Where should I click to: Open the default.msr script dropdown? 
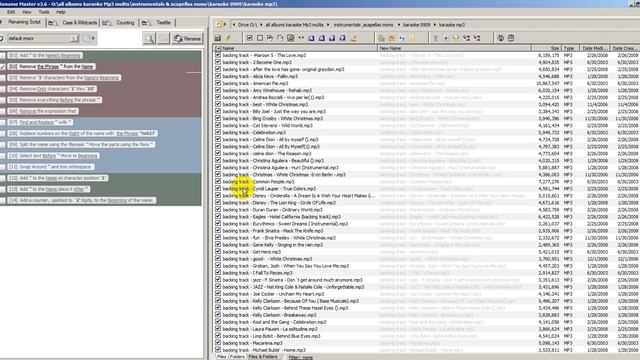74,38
